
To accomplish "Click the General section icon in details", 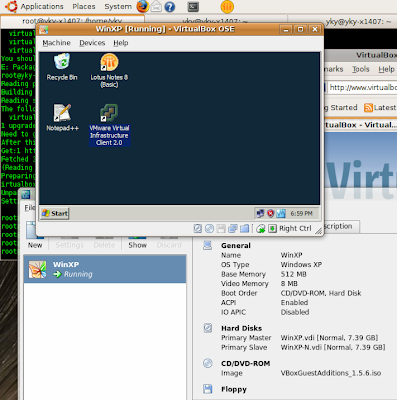I will (208, 246).
